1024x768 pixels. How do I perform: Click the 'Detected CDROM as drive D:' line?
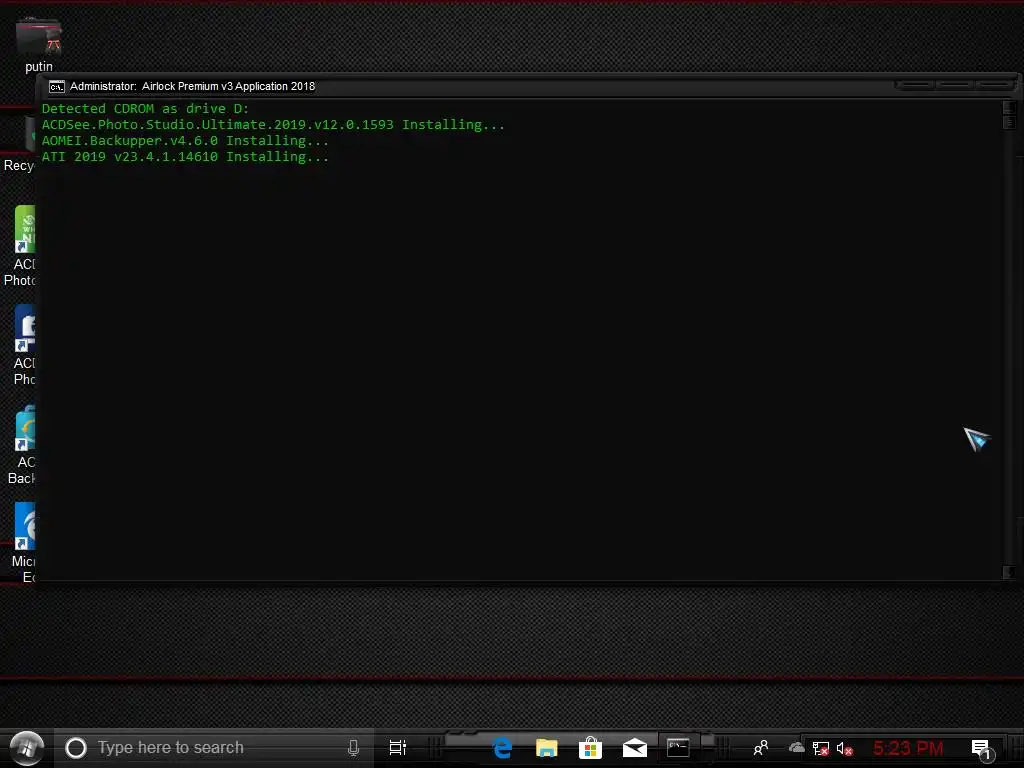pos(146,108)
